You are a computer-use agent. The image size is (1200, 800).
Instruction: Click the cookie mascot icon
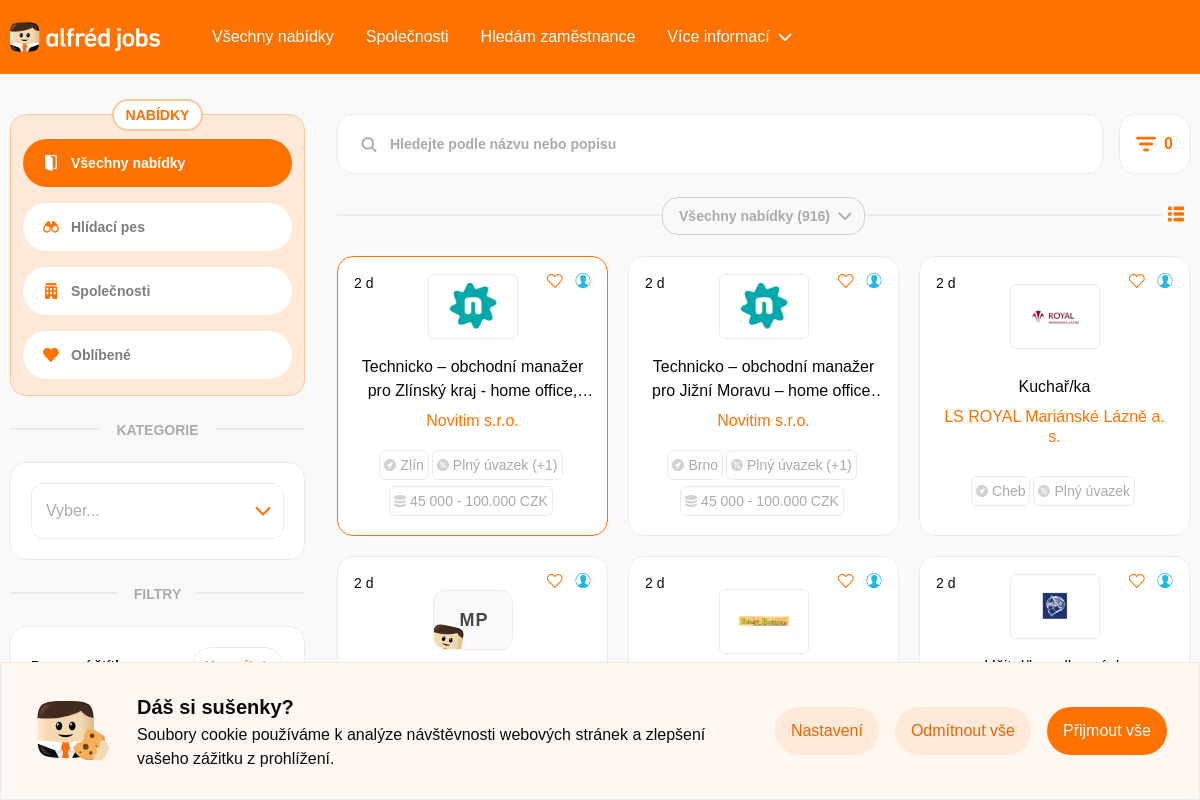(73, 731)
